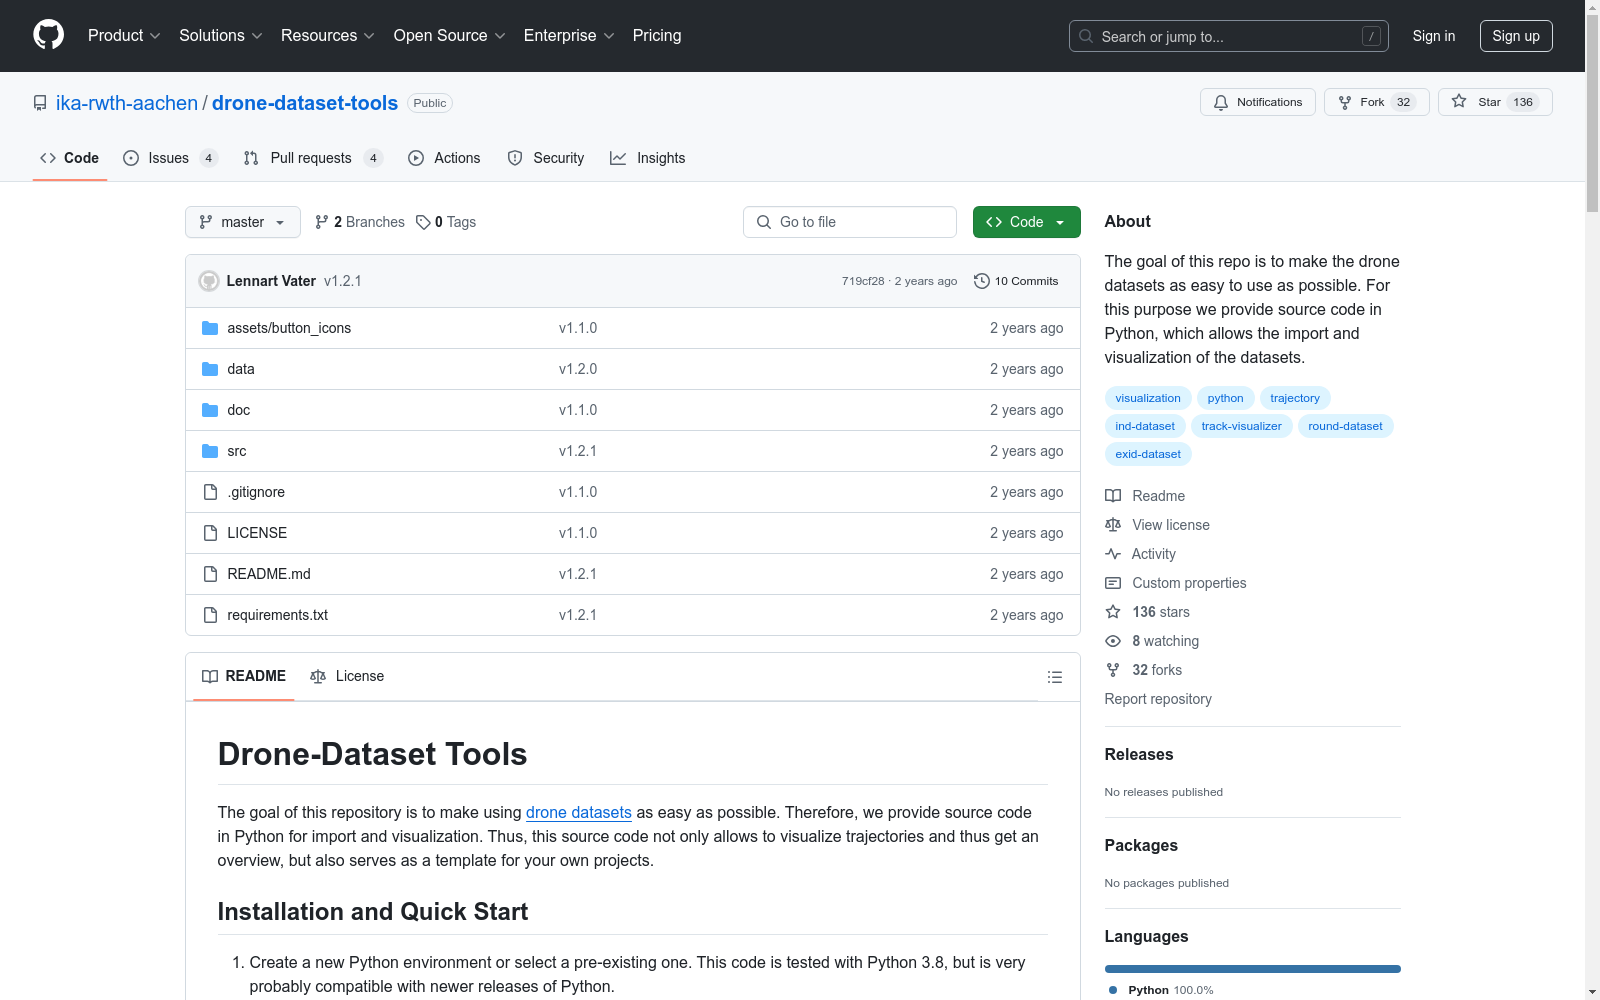Click the round-dataset topic tag
1600x1000 pixels.
[1345, 426]
